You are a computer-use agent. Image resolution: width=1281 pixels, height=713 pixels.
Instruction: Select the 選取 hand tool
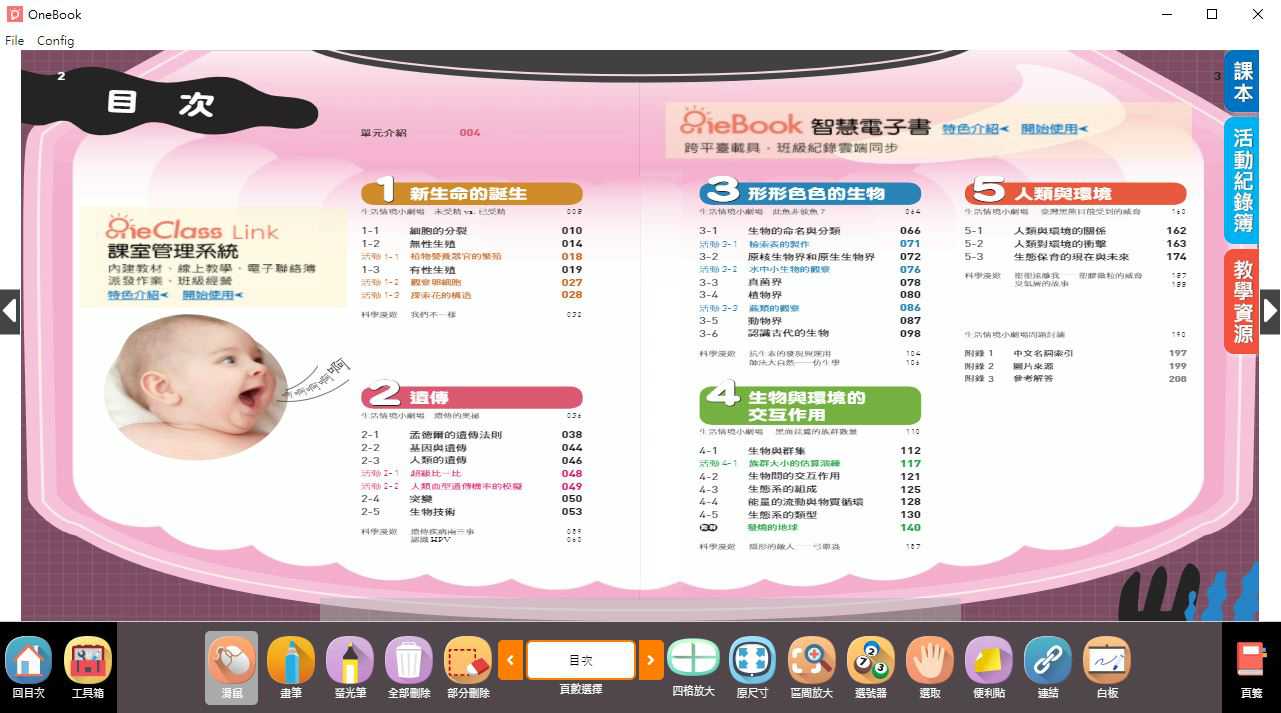click(x=929, y=667)
